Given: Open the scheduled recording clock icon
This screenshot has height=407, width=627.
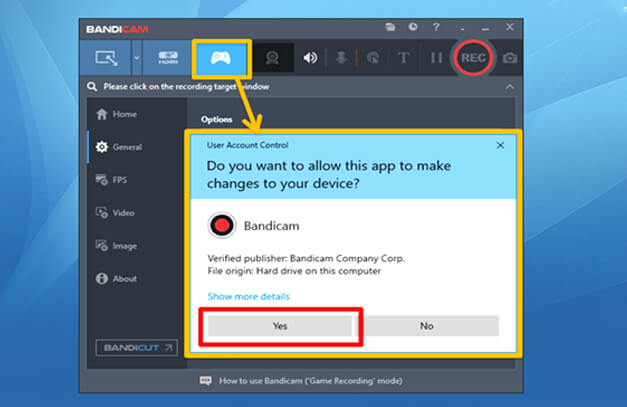Looking at the screenshot, I should (413, 27).
